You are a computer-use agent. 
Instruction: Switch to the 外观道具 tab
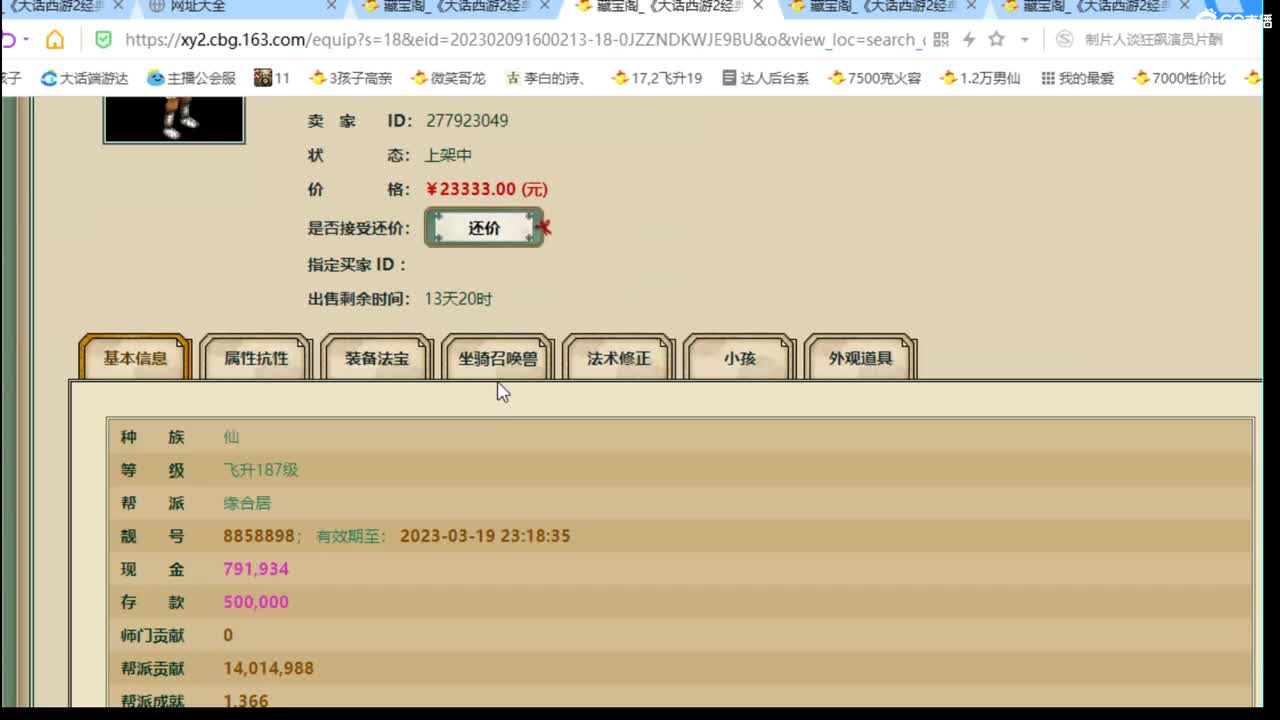tap(861, 358)
